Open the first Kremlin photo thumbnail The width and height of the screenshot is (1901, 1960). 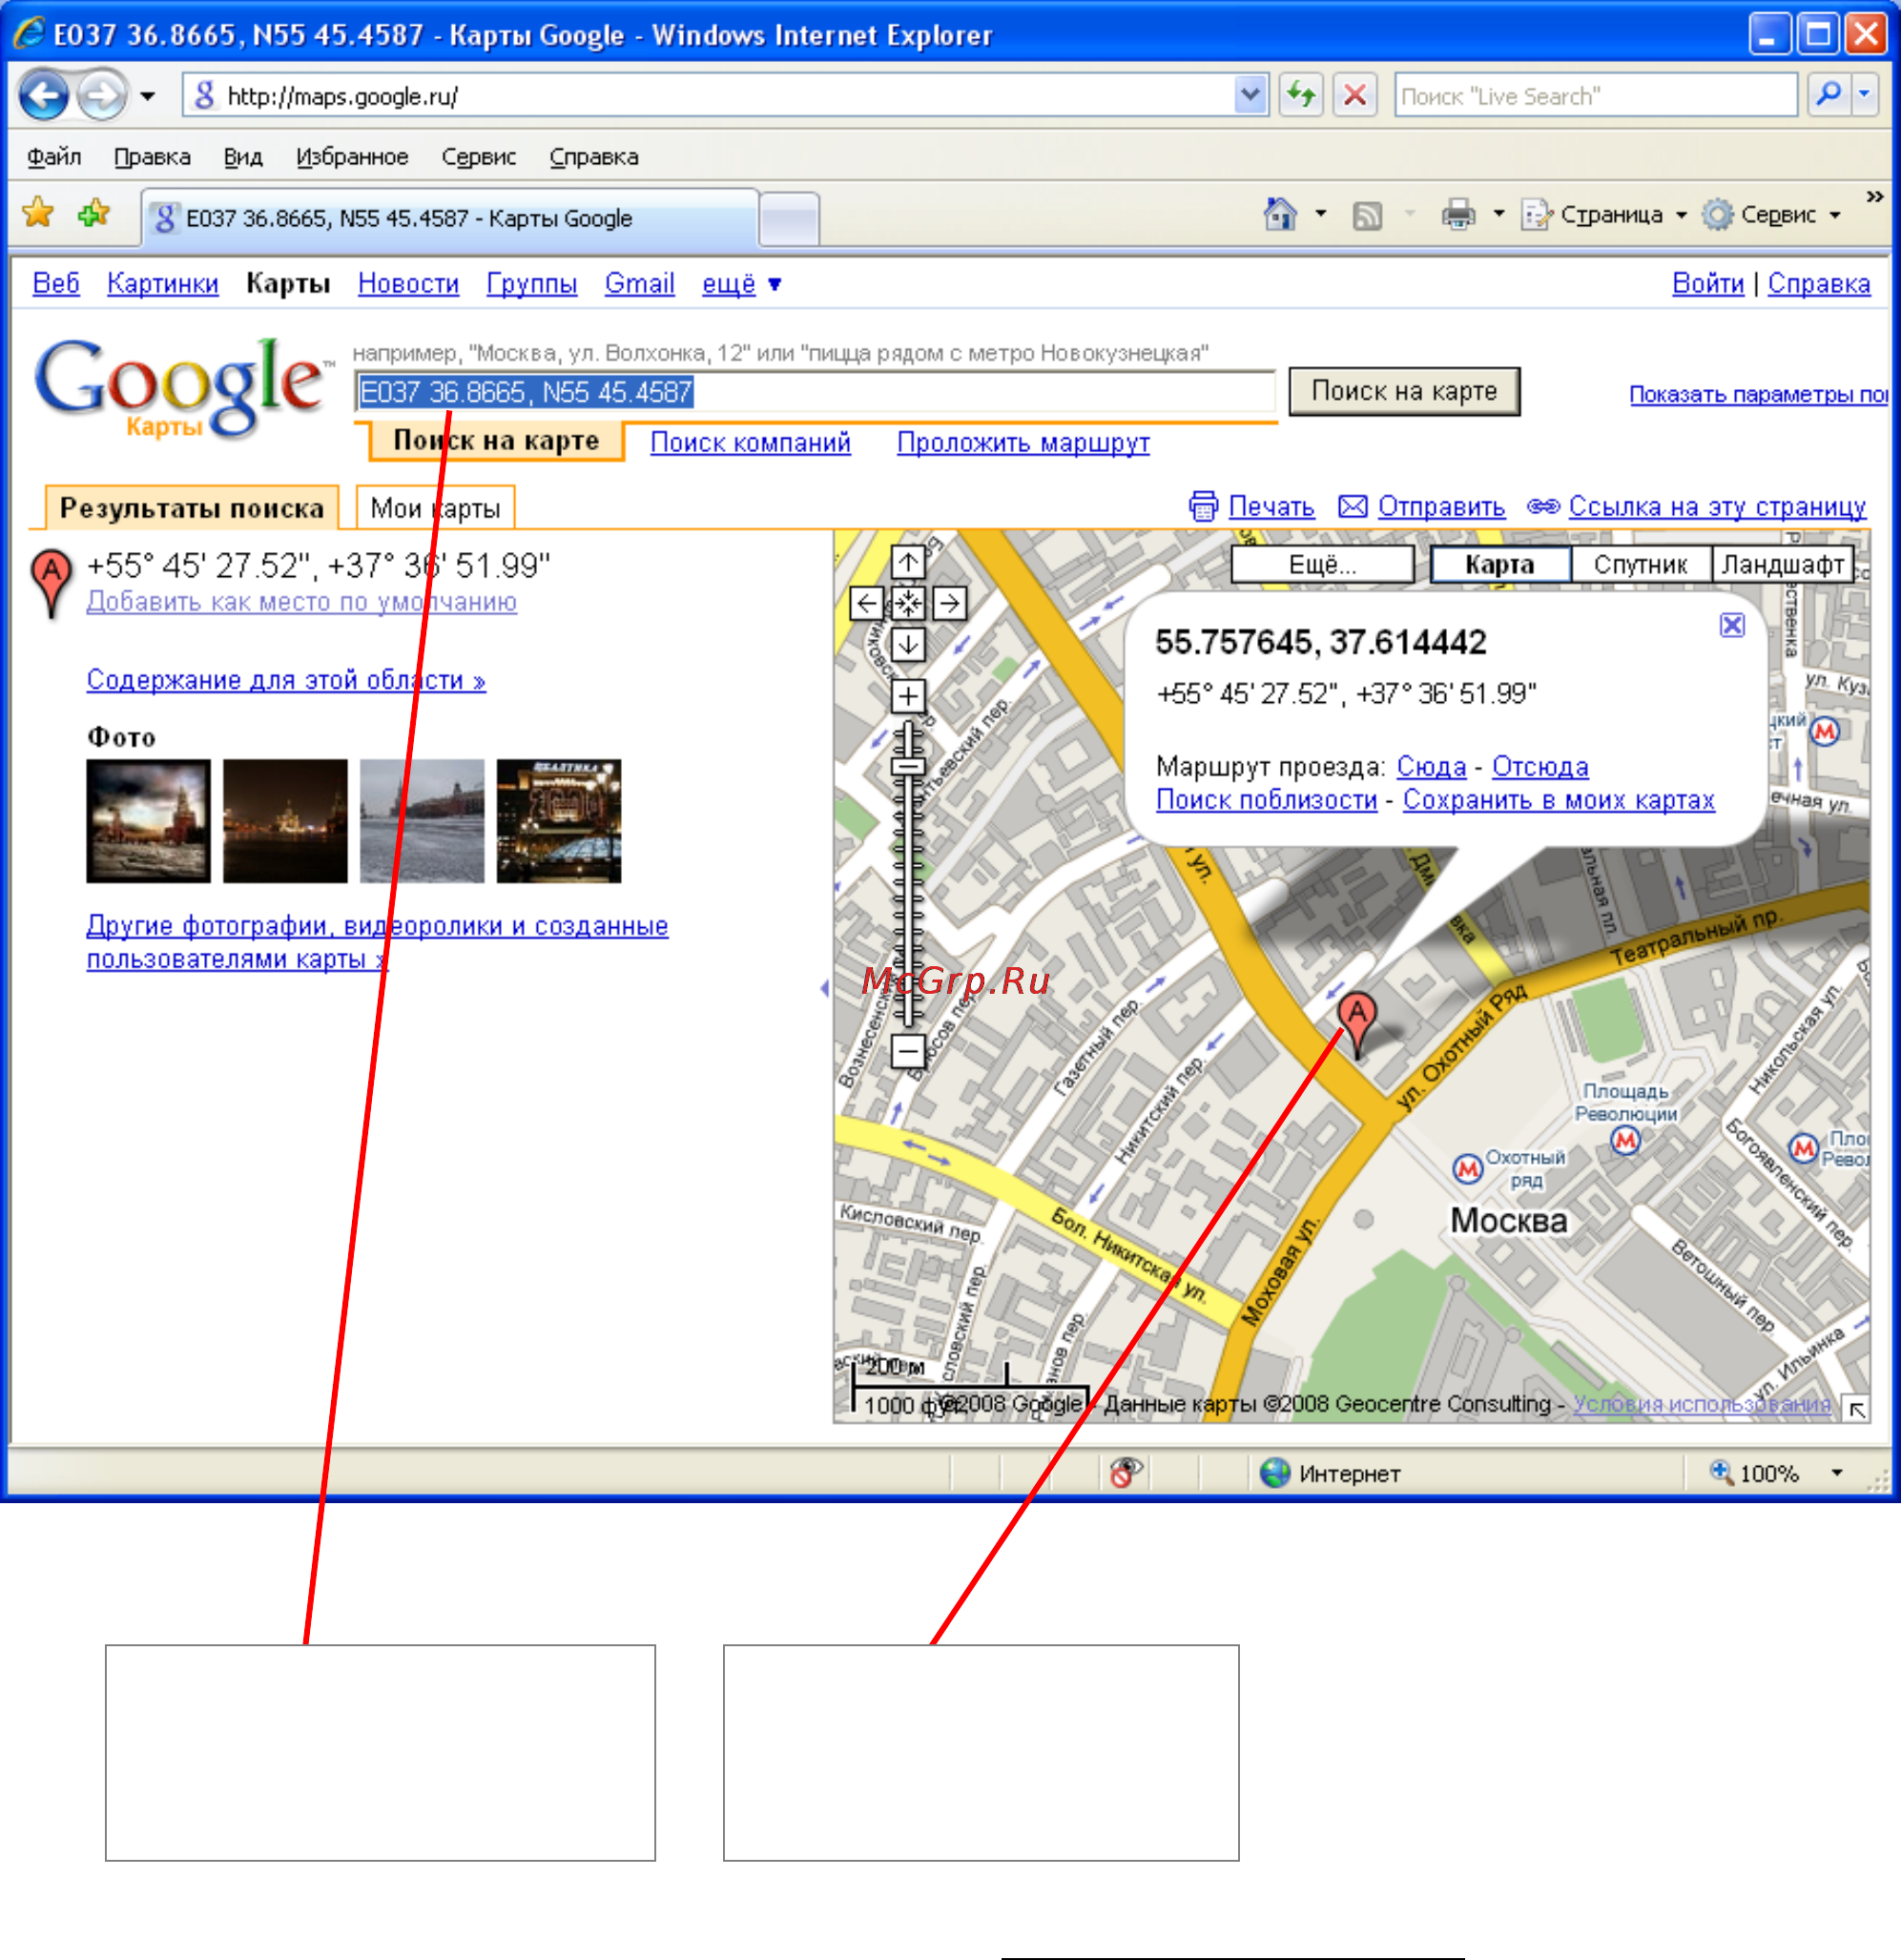[x=148, y=821]
